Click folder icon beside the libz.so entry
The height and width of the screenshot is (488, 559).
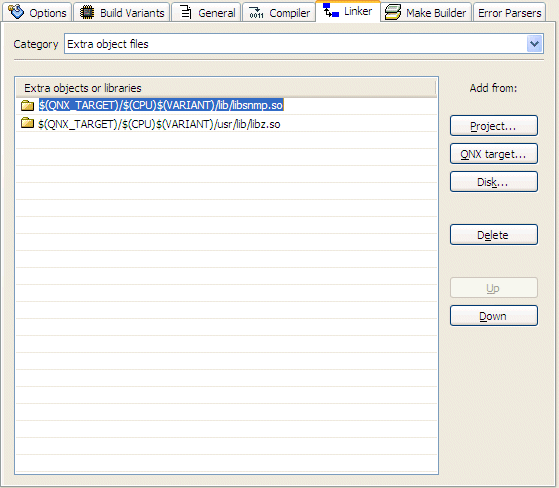[x=27, y=123]
